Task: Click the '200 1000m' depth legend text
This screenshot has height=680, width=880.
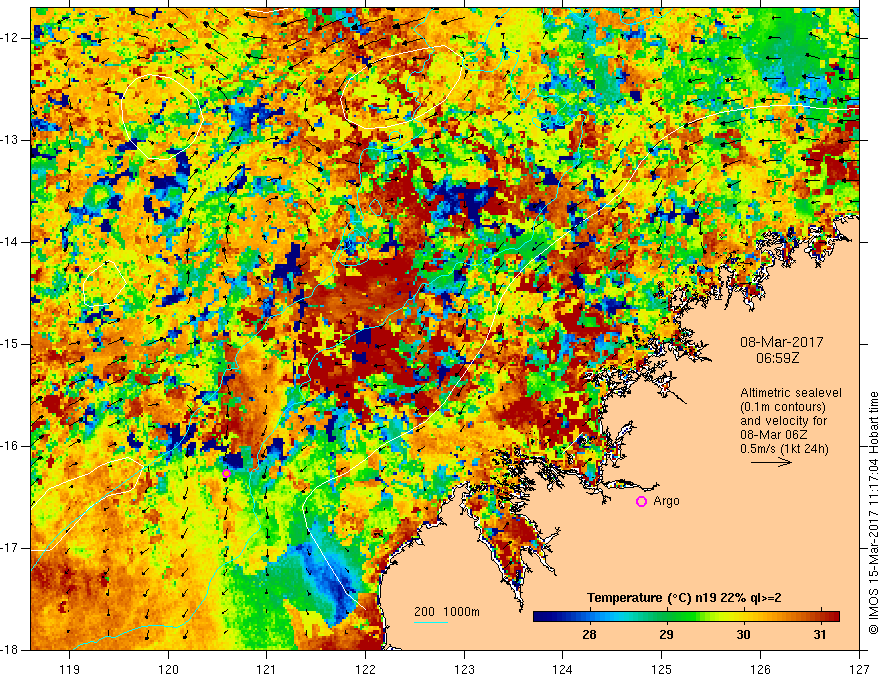Action: (x=447, y=612)
